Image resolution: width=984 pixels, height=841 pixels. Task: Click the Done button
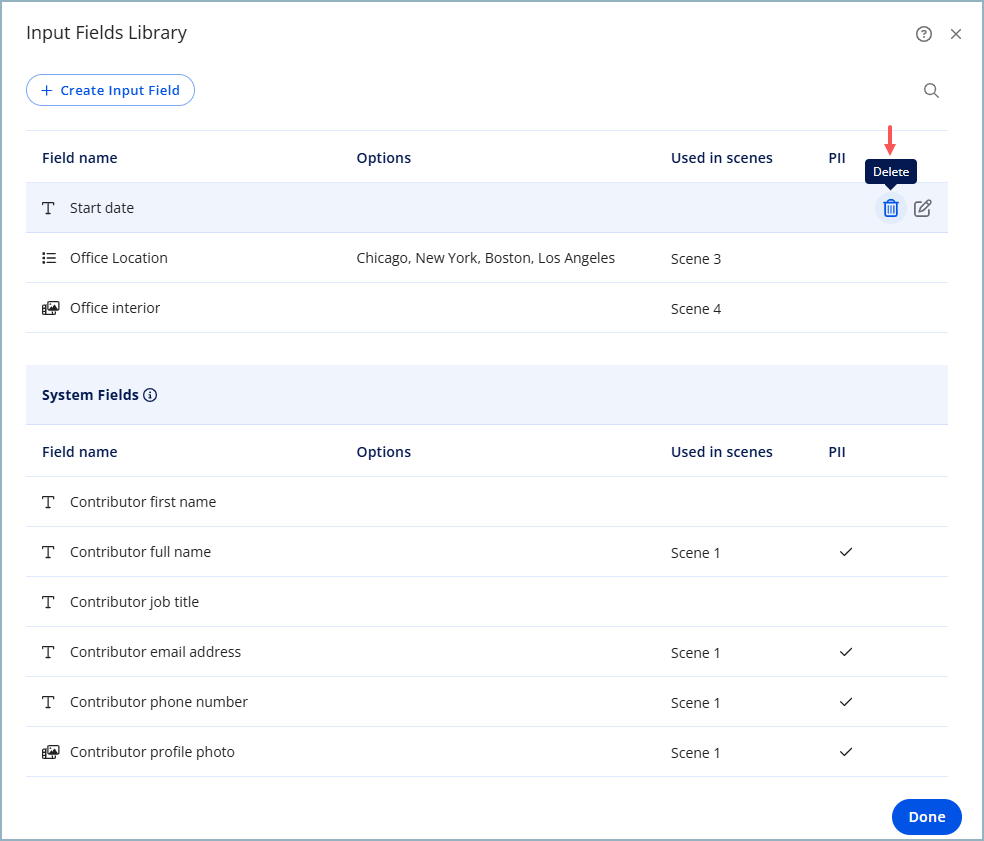click(926, 817)
